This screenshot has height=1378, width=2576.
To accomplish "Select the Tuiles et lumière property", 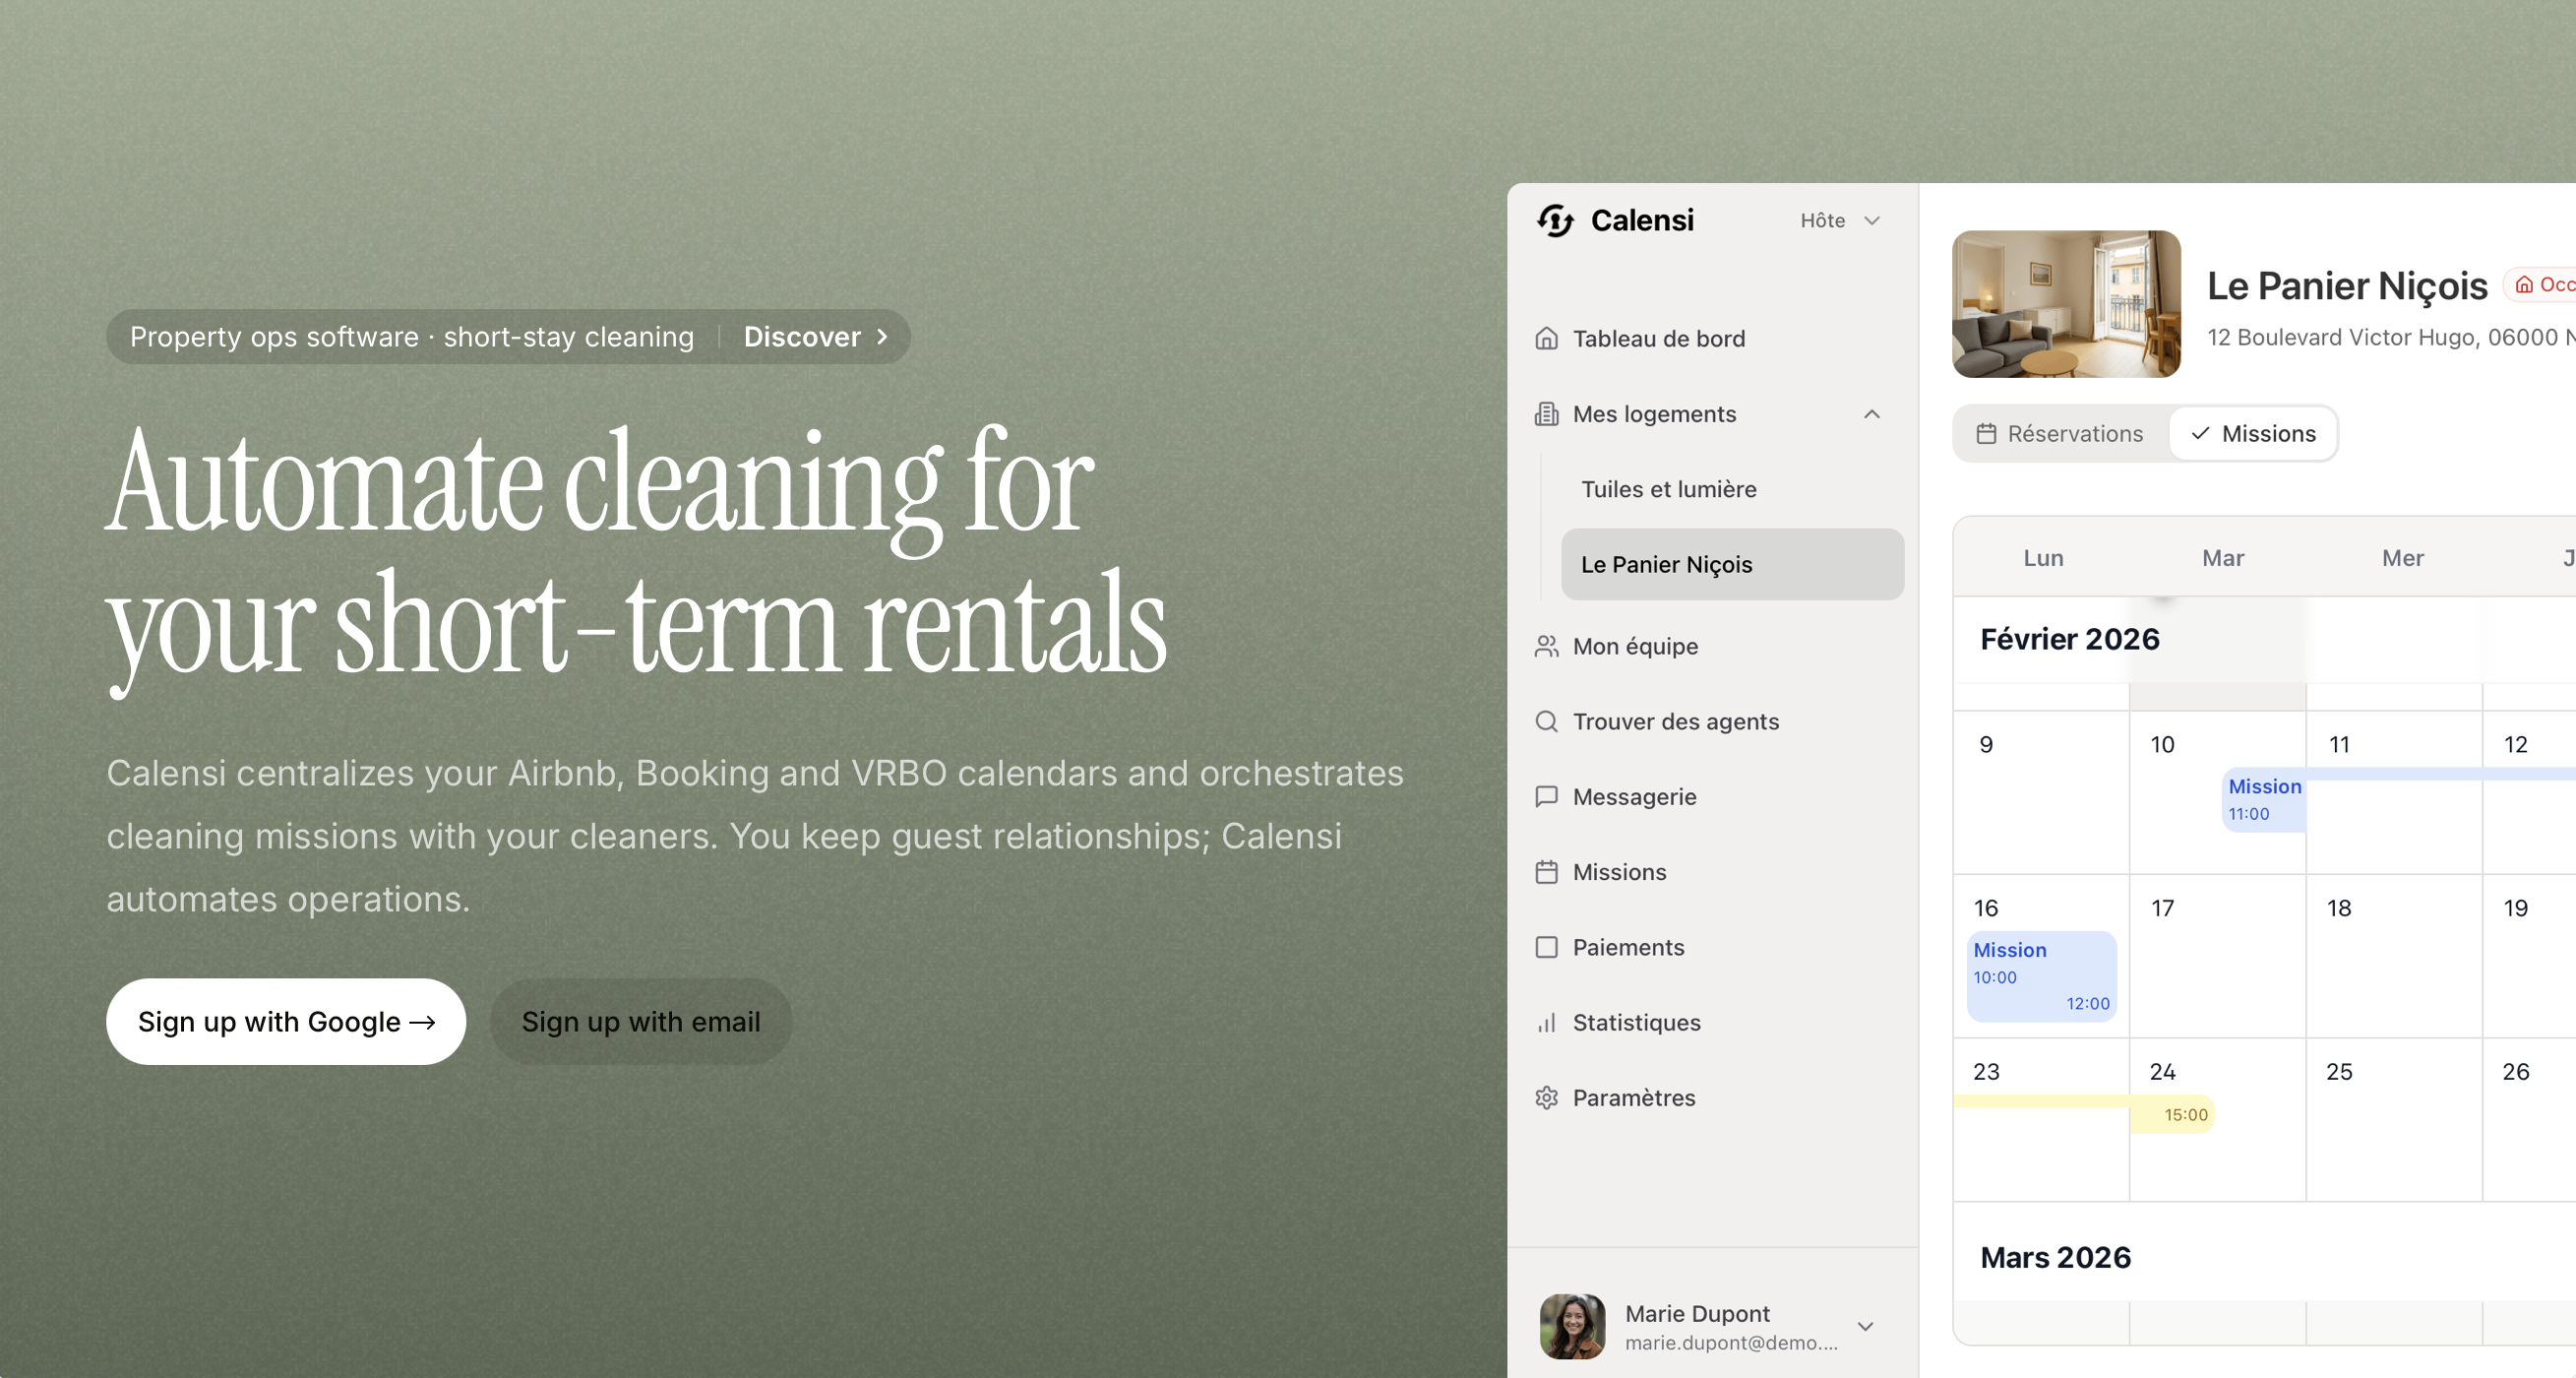I will (x=1732, y=489).
